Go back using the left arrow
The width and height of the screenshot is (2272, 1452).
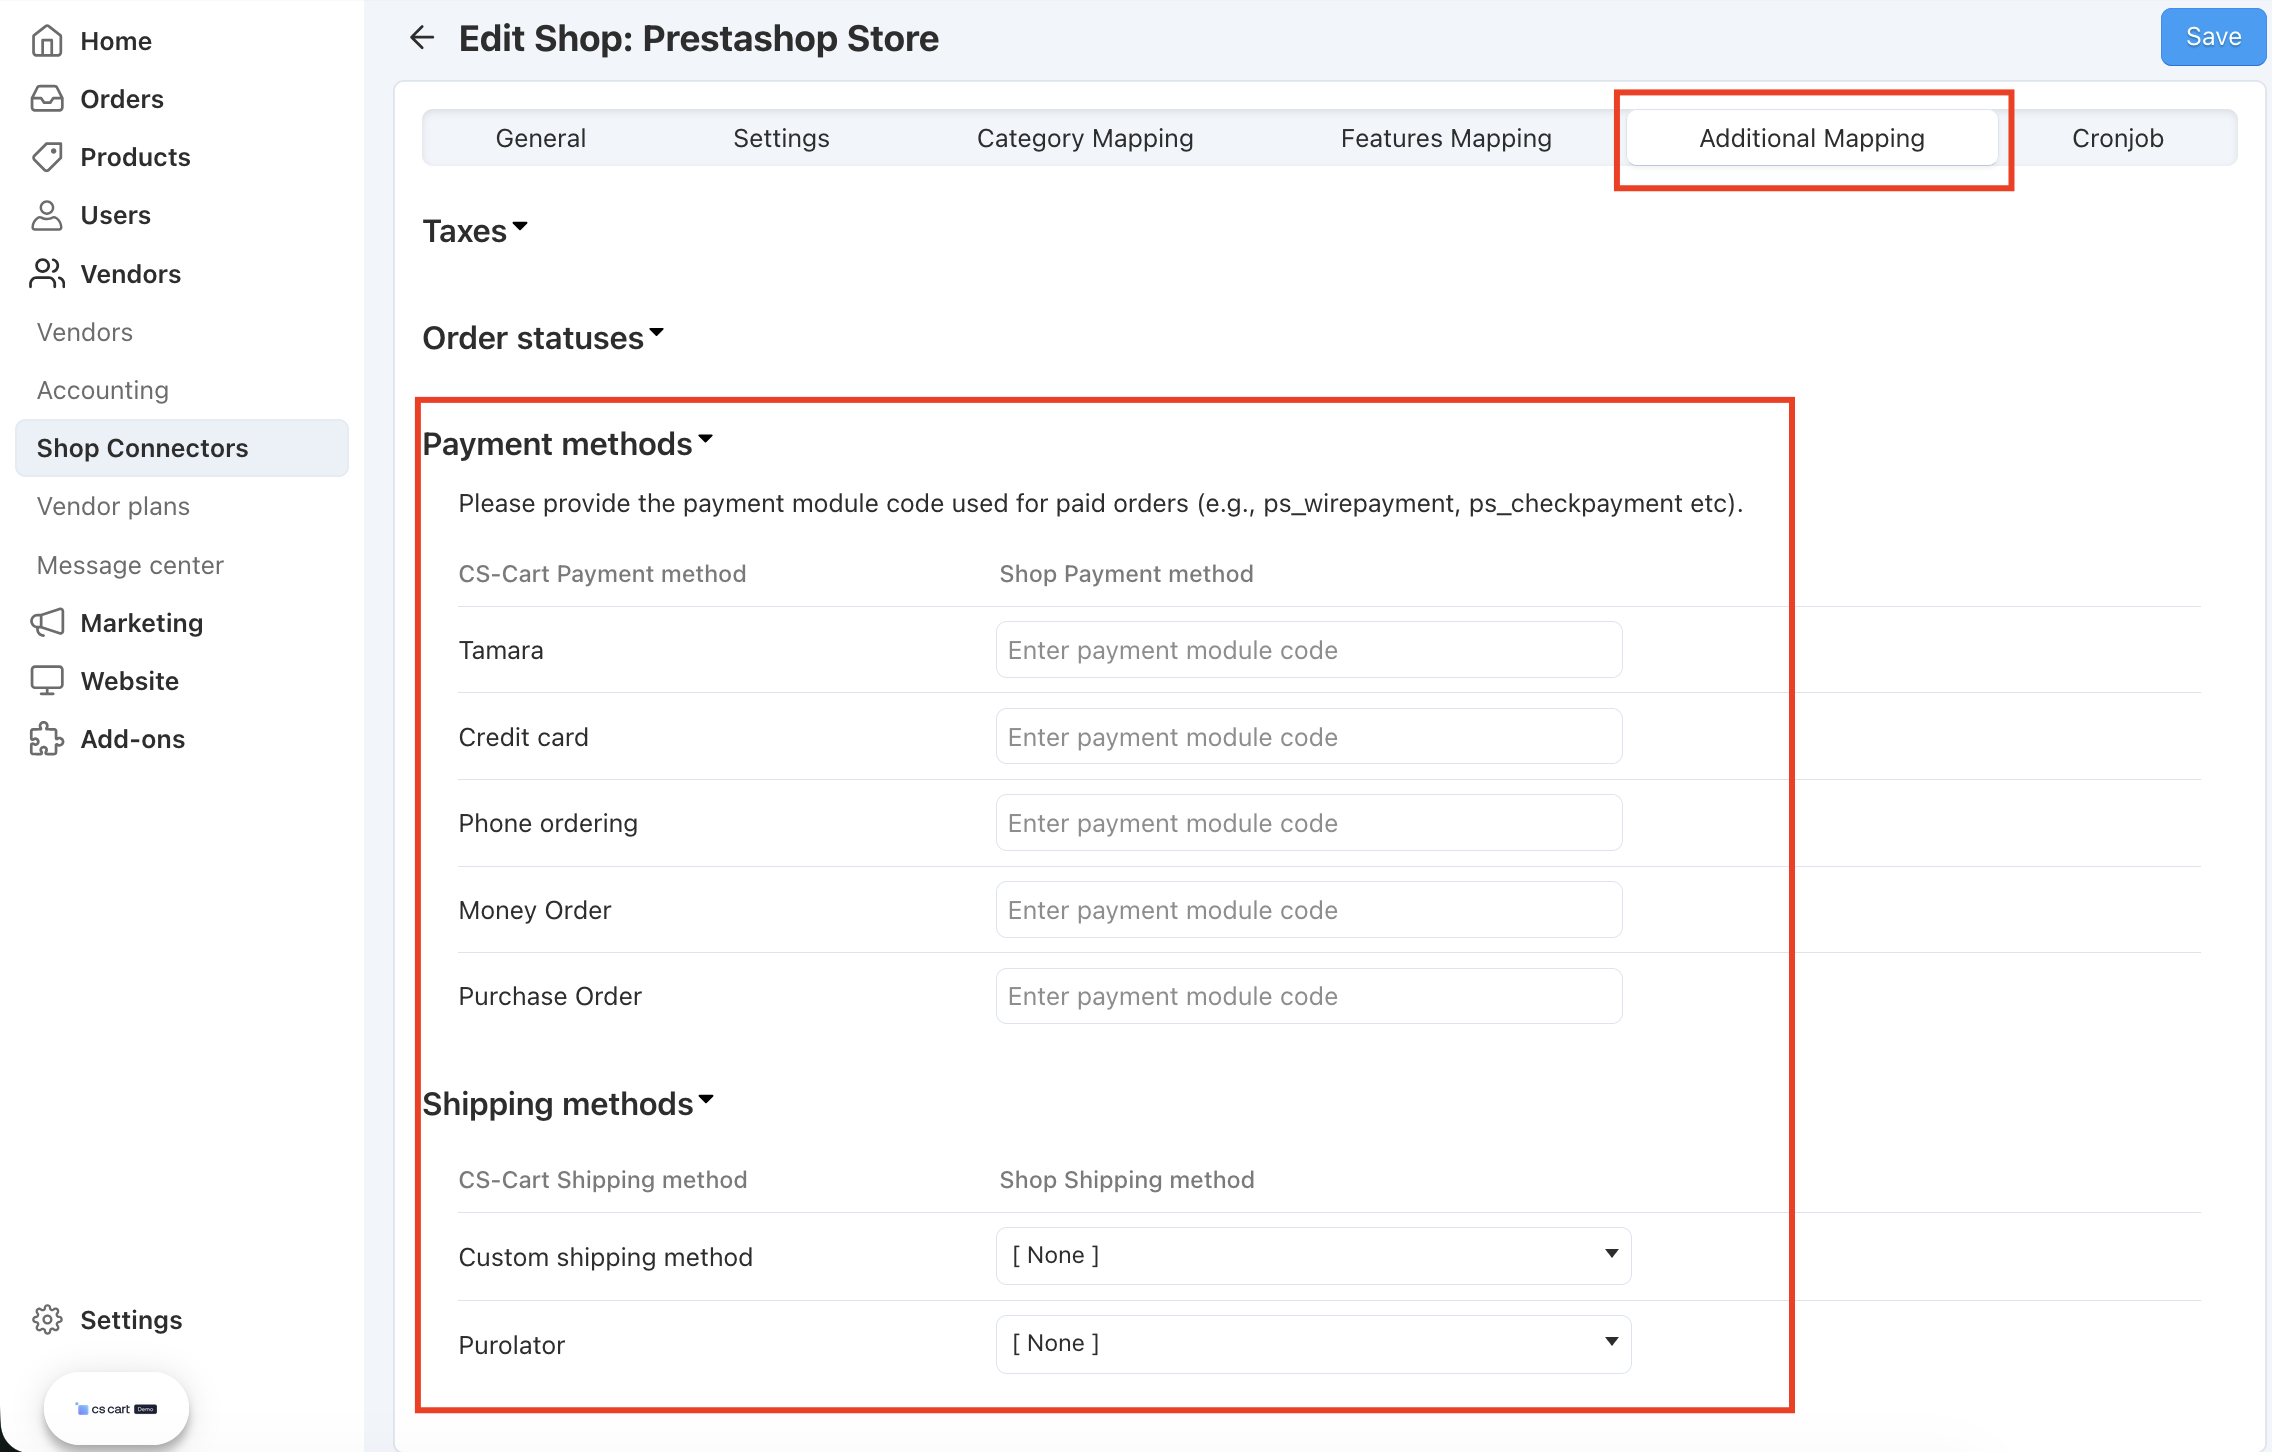pos(422,38)
